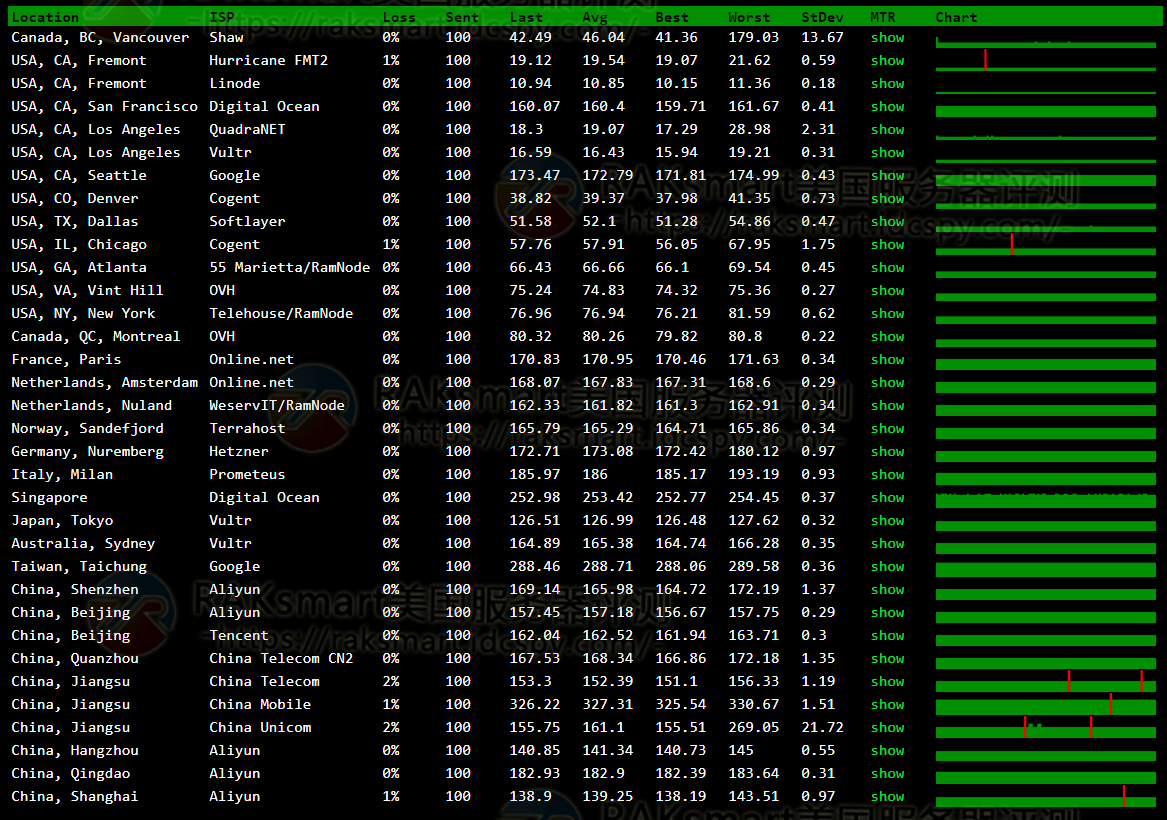Open the MTR show link for Nuremberg Hetzner

pyautogui.click(x=887, y=452)
